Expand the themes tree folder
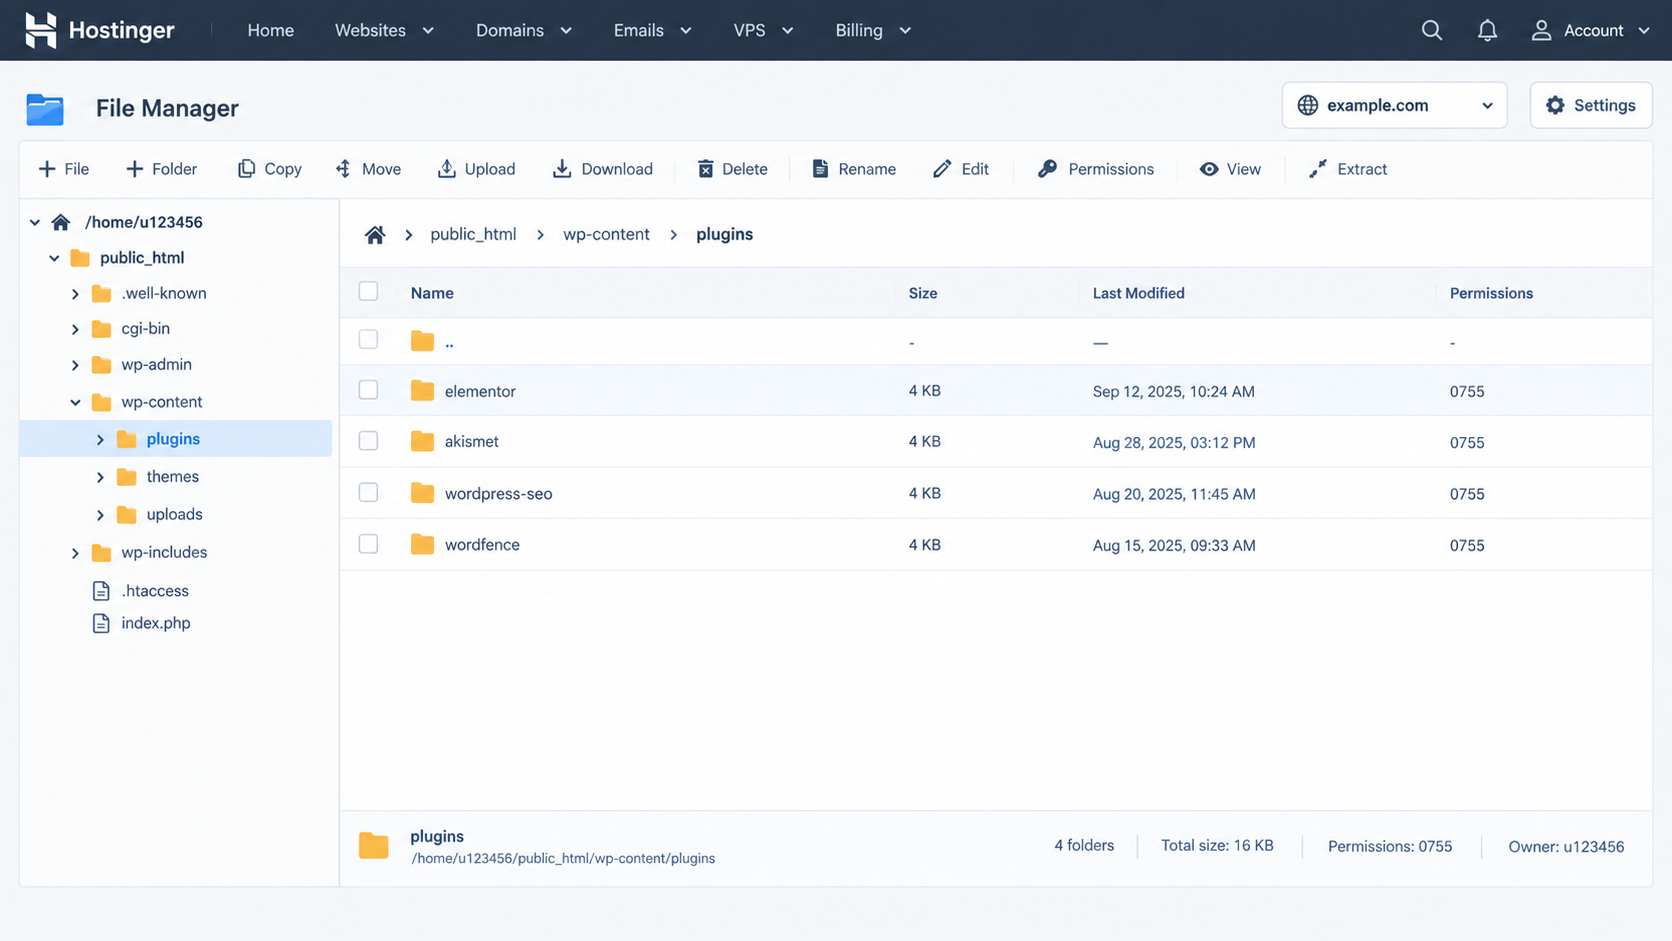The height and width of the screenshot is (941, 1672). click(x=100, y=477)
